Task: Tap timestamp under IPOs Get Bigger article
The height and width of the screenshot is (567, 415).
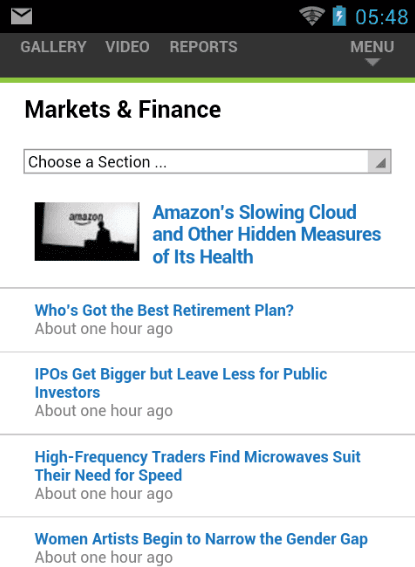Action: (104, 412)
